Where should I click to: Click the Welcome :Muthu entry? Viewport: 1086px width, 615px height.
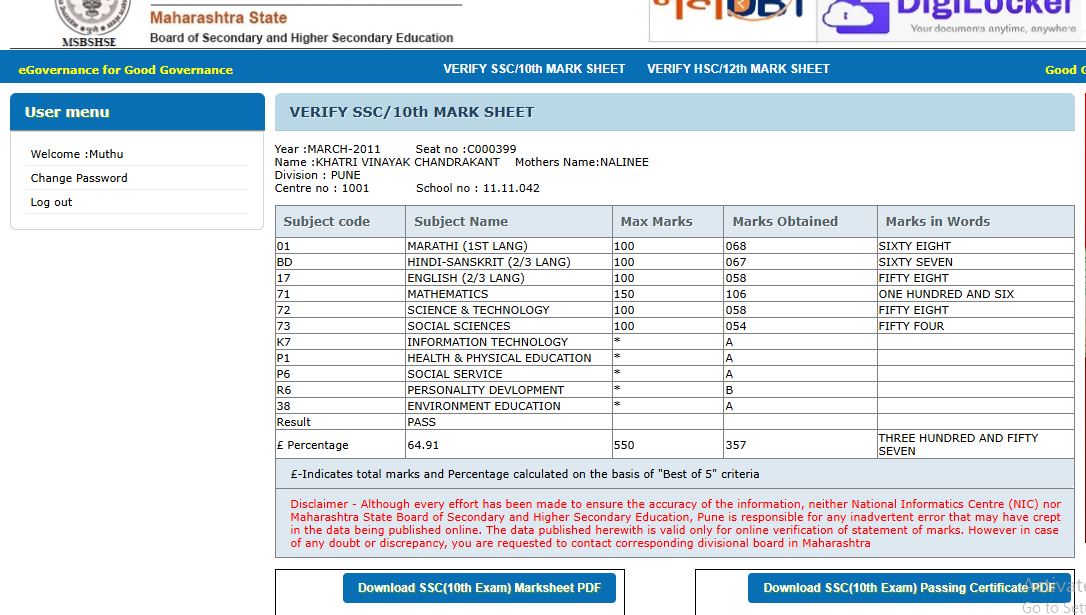pos(77,154)
